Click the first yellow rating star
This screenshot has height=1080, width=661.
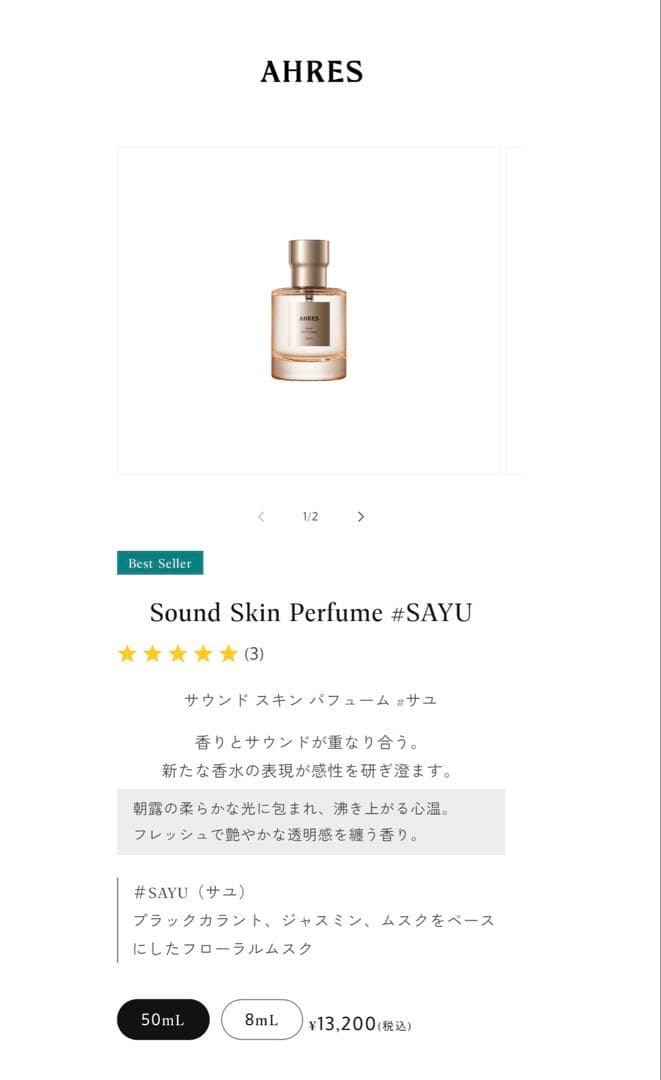pyautogui.click(x=127, y=653)
